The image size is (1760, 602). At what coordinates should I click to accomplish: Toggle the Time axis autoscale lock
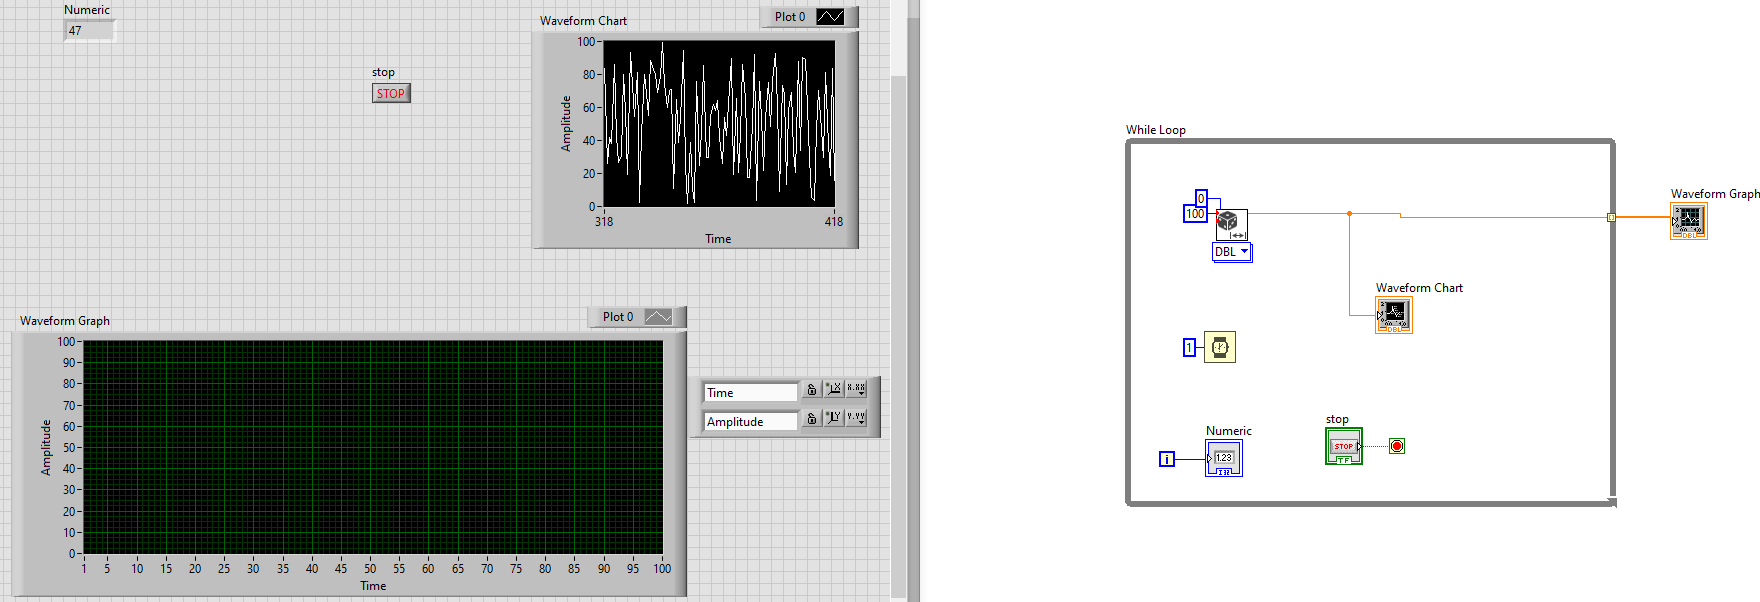click(812, 389)
